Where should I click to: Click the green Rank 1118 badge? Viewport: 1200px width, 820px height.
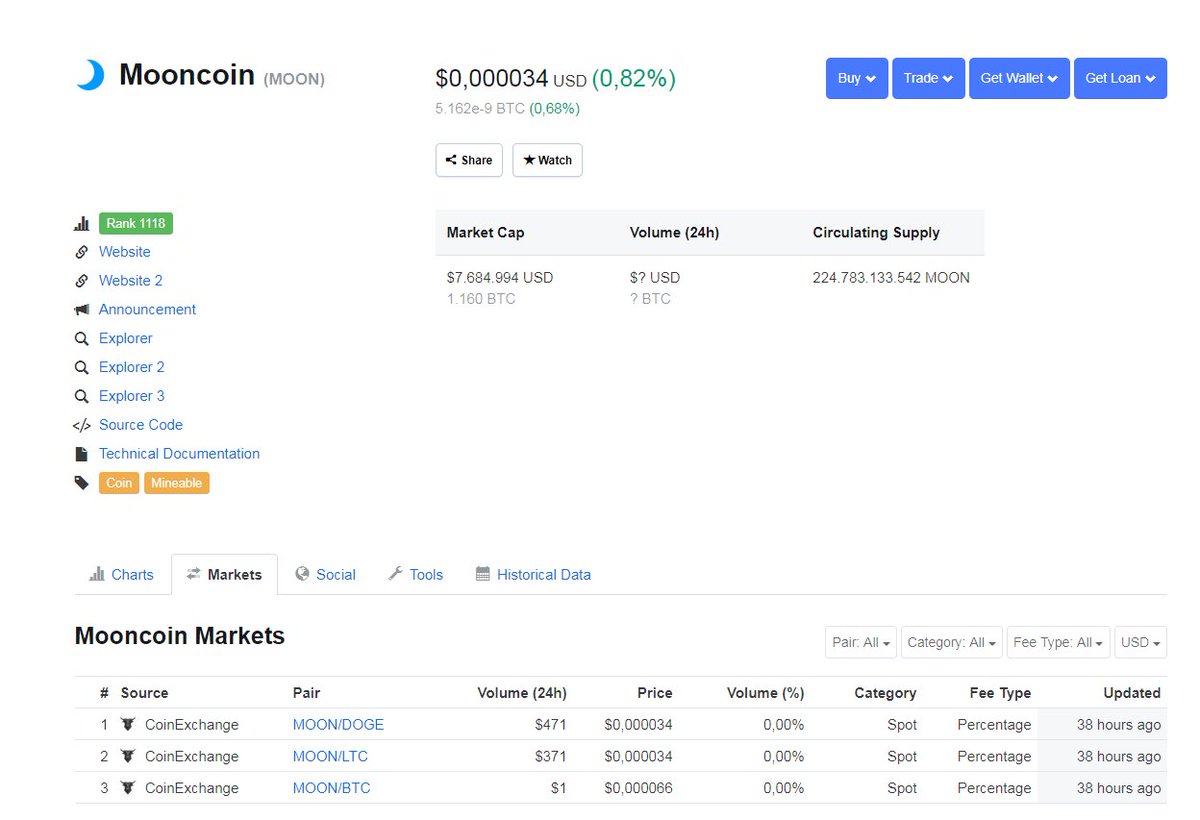click(136, 223)
